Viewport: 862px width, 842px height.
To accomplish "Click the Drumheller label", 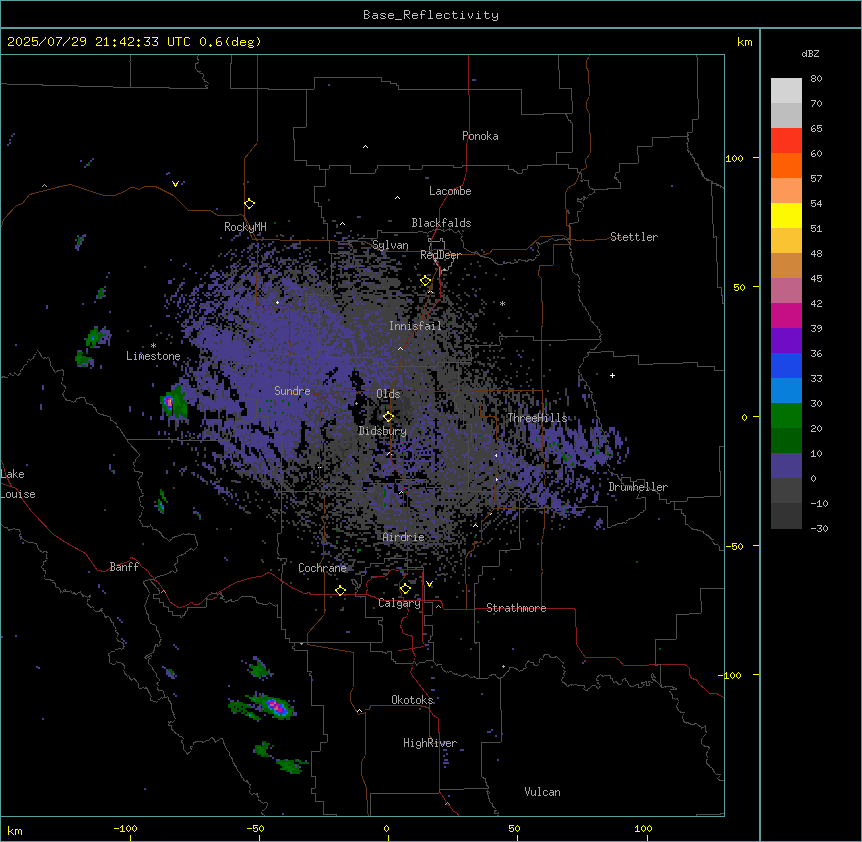I will pos(638,487).
